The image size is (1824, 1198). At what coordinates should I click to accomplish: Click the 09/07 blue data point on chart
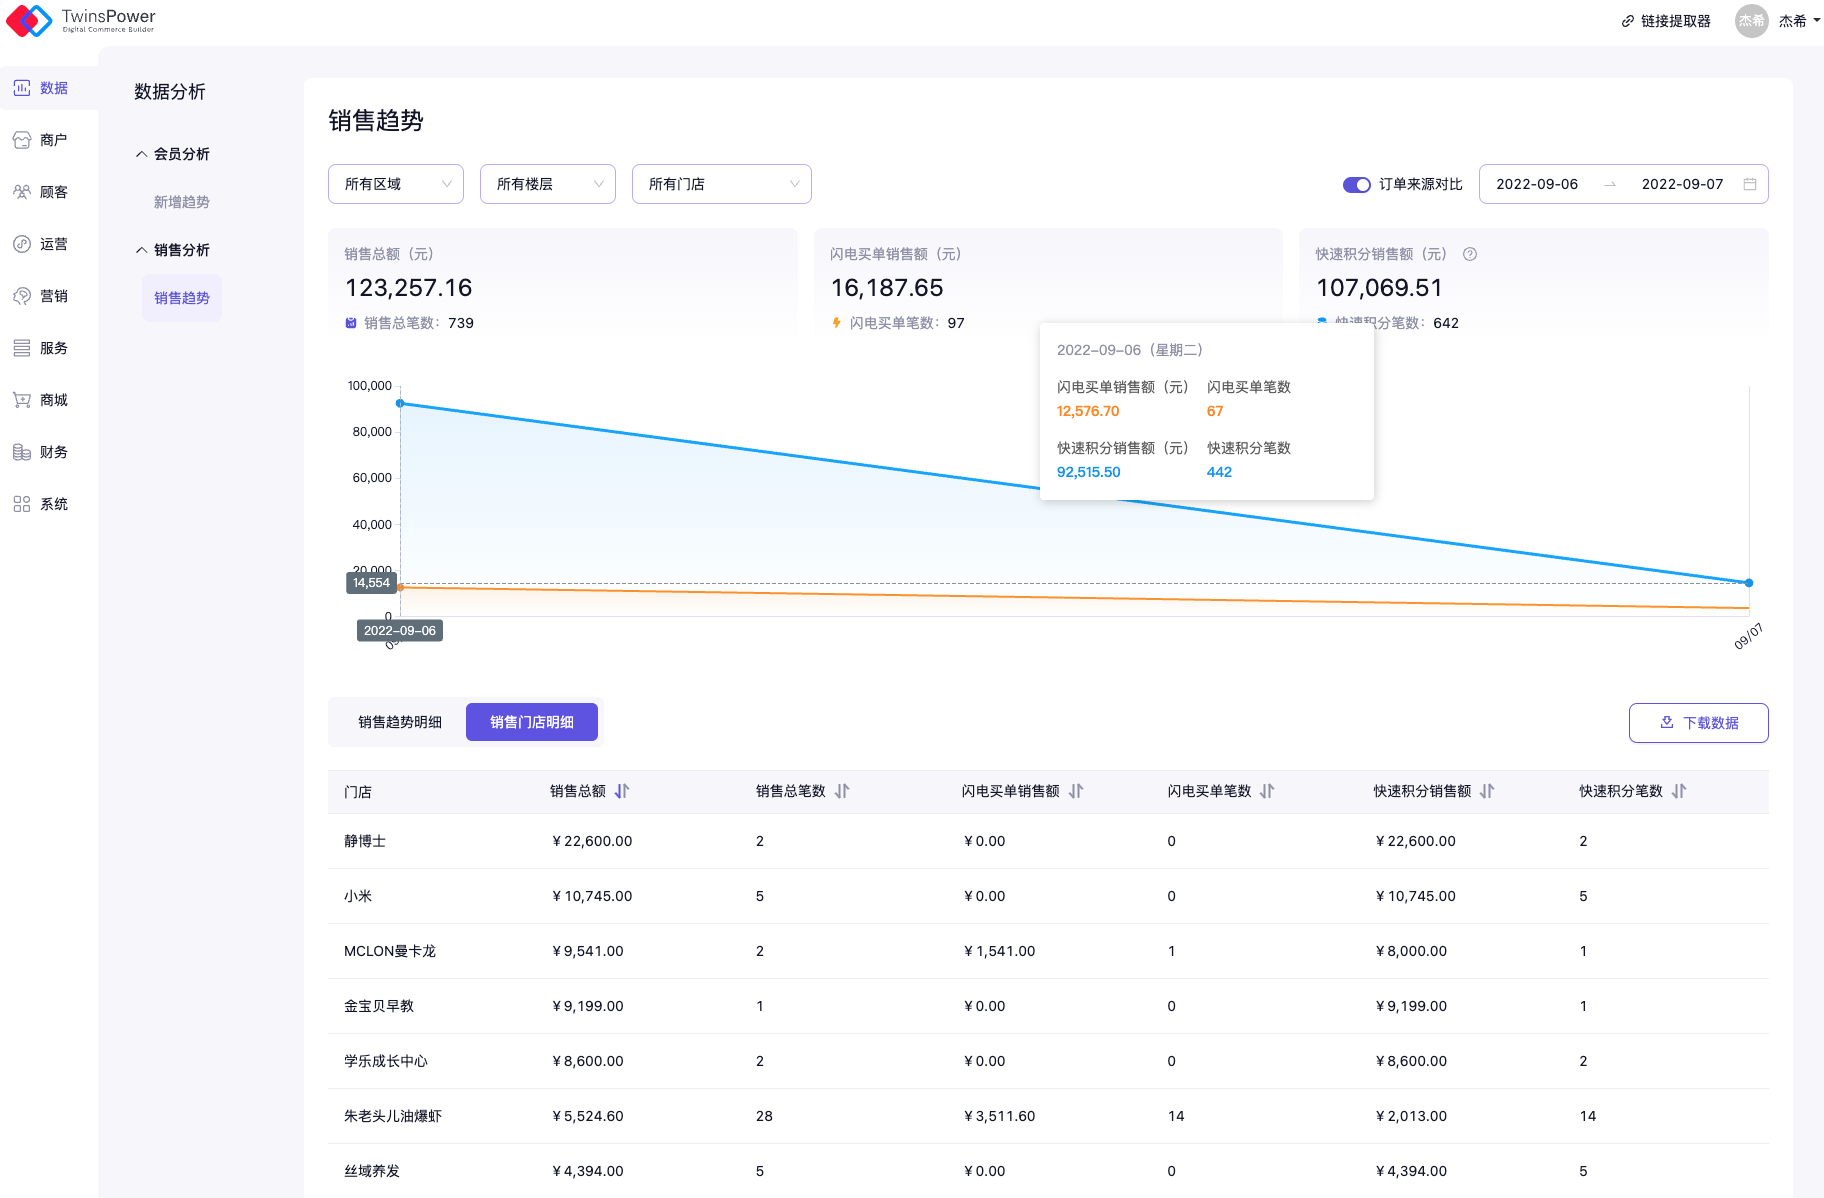(x=1748, y=582)
